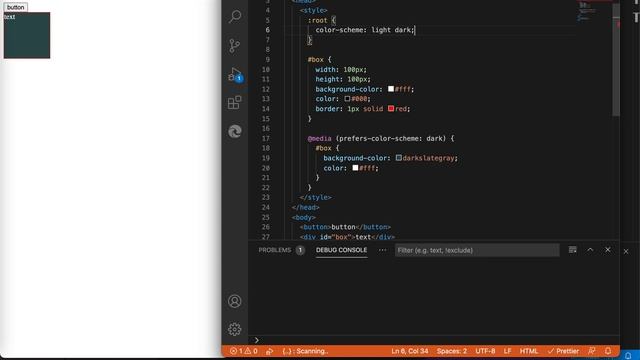Viewport: 640px width, 360px height.
Task: Switch to the Debug Console tab
Action: 342,250
